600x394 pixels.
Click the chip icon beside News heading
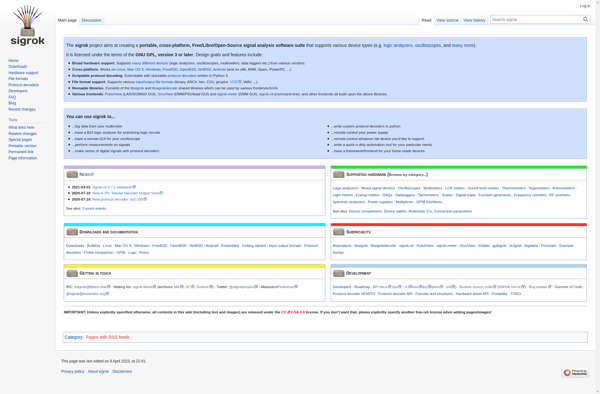pos(72,174)
